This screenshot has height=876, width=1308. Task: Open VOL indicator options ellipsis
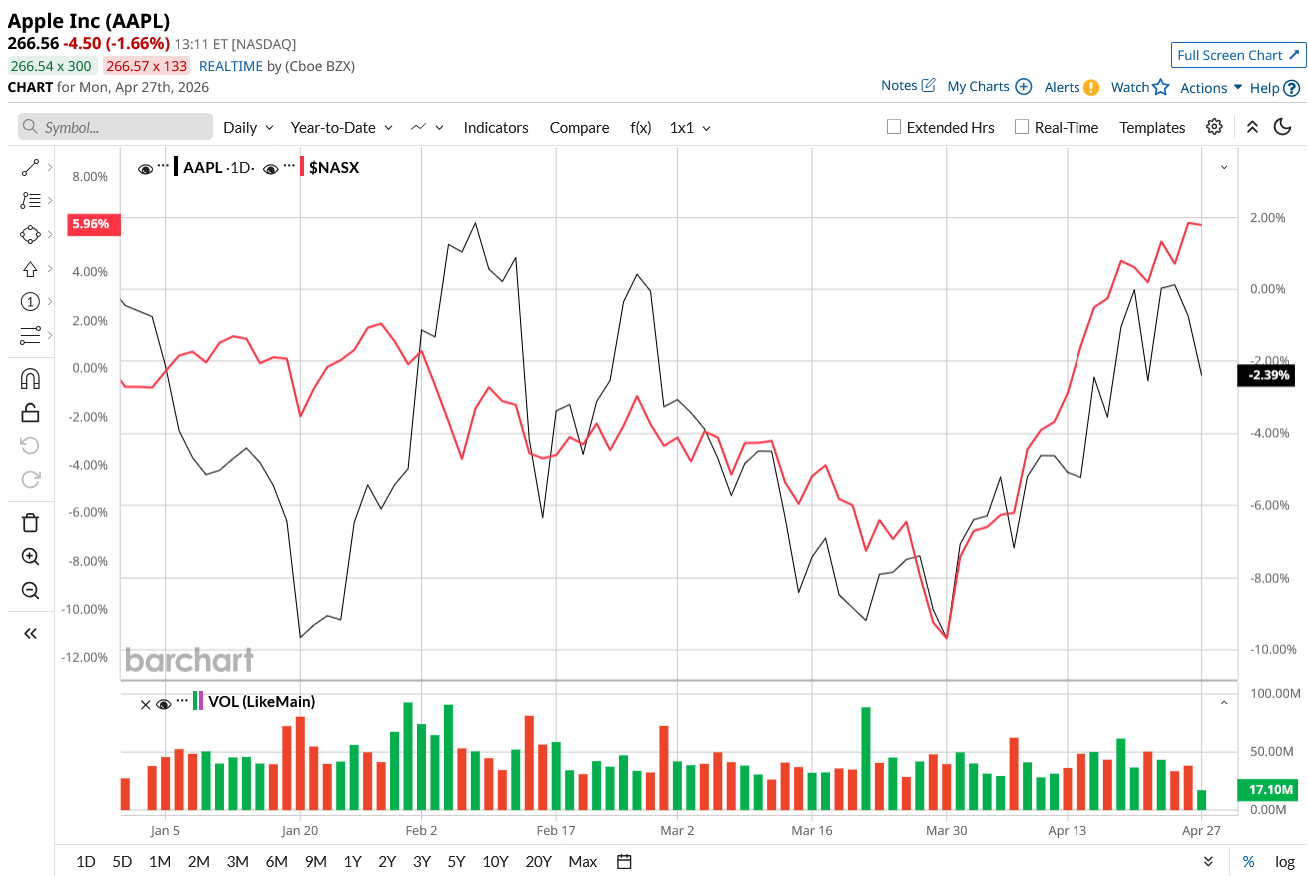[x=182, y=701]
